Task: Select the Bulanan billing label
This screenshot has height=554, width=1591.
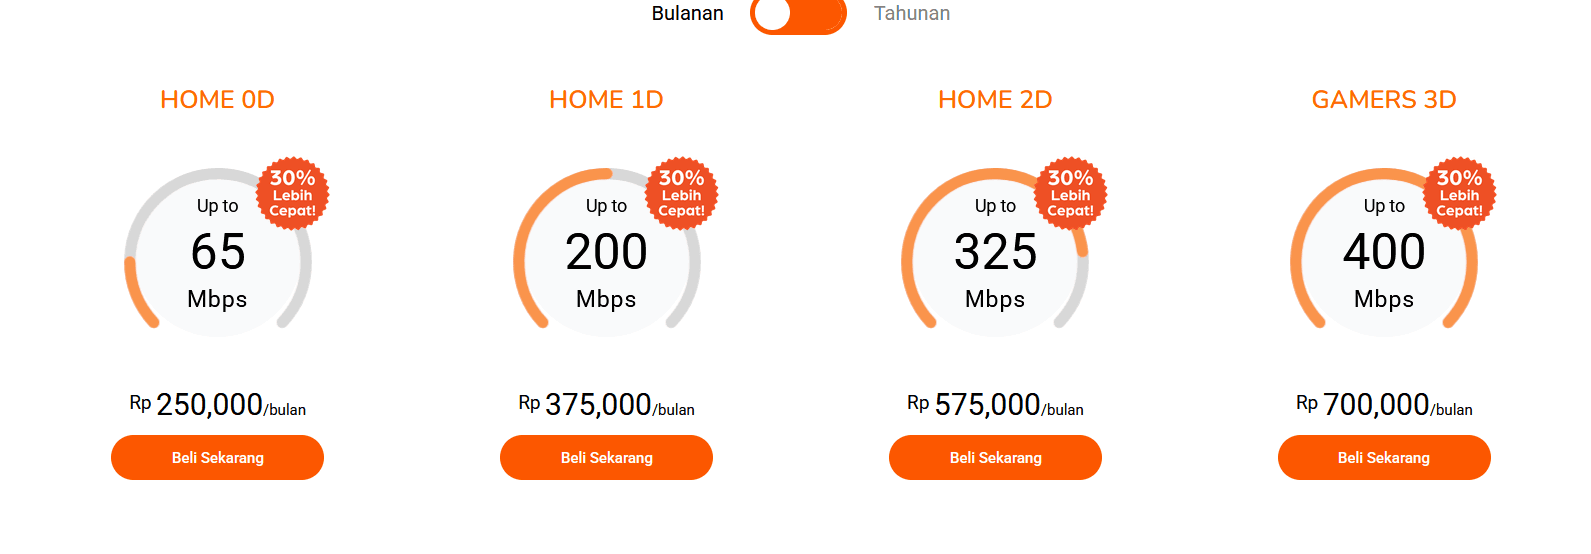Action: coord(687,13)
